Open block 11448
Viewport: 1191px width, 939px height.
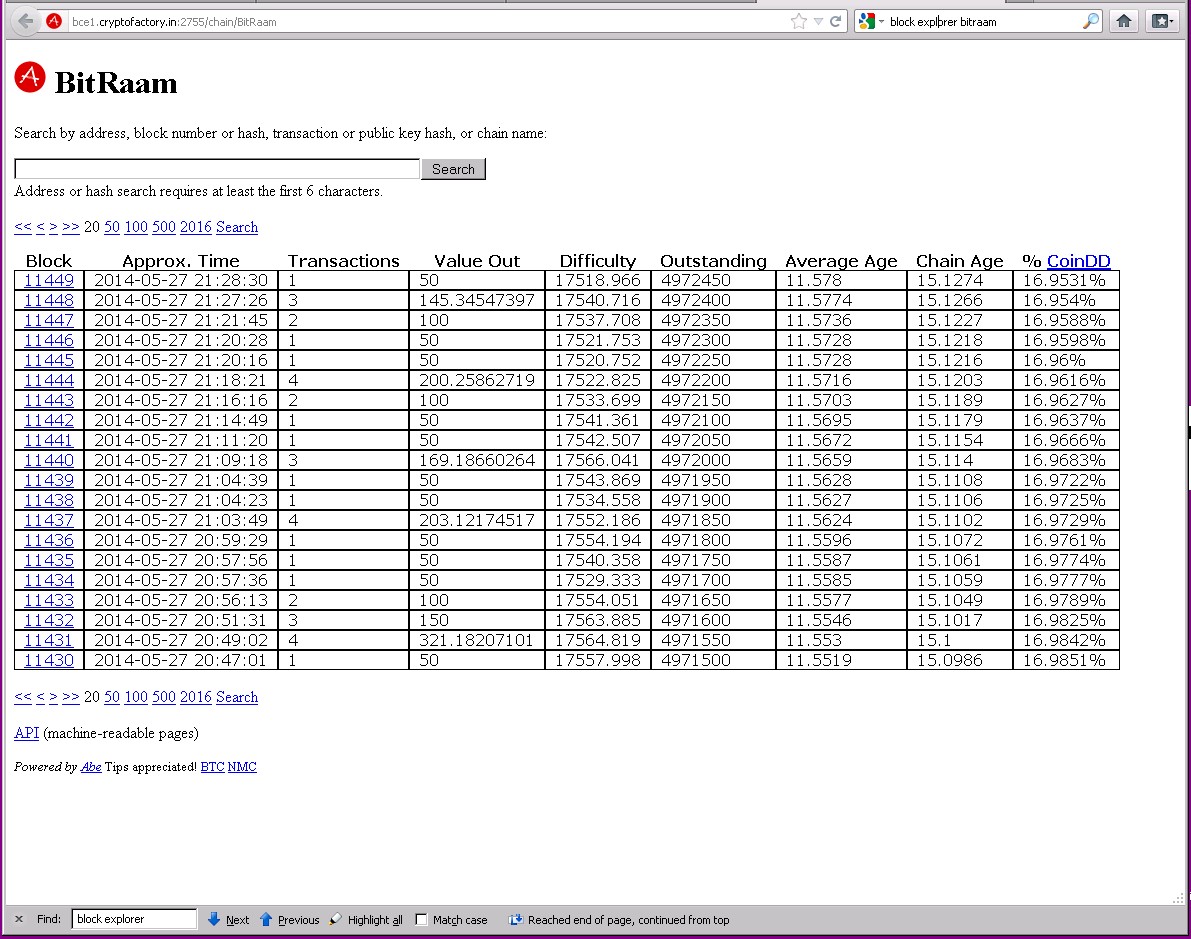pos(49,300)
